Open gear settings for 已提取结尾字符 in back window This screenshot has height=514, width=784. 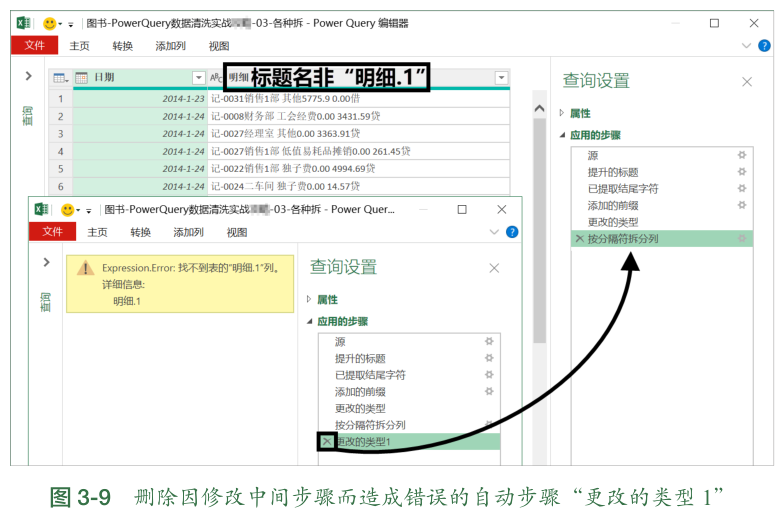[x=742, y=188]
